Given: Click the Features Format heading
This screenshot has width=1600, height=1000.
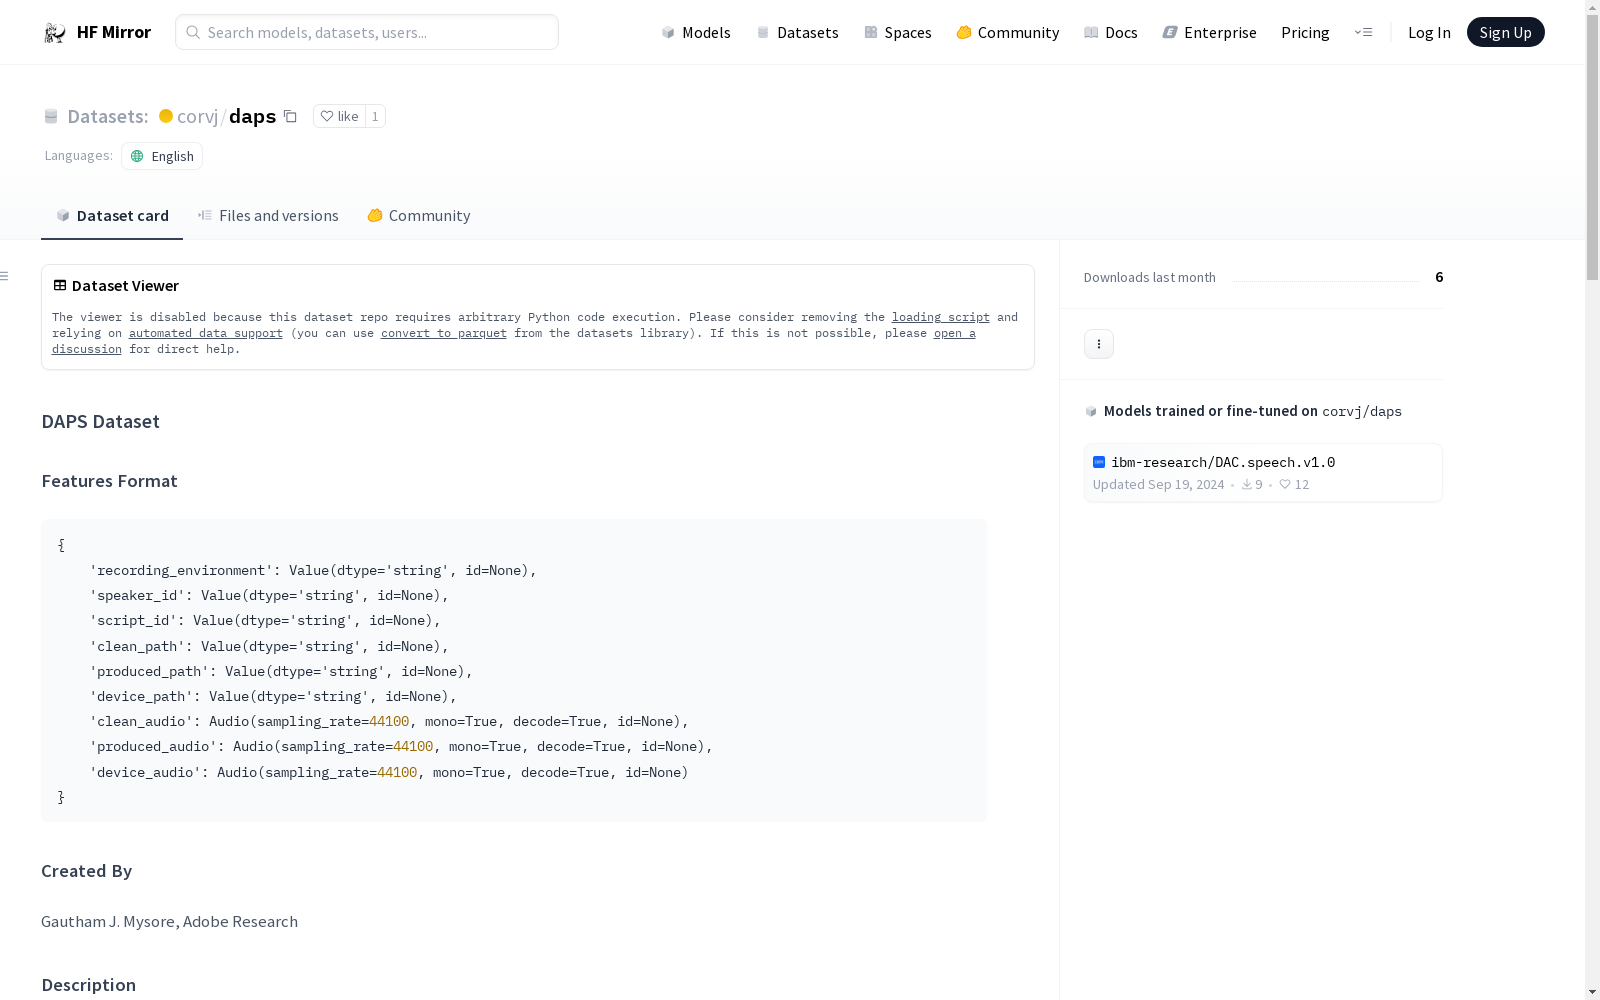Looking at the screenshot, I should pyautogui.click(x=110, y=481).
